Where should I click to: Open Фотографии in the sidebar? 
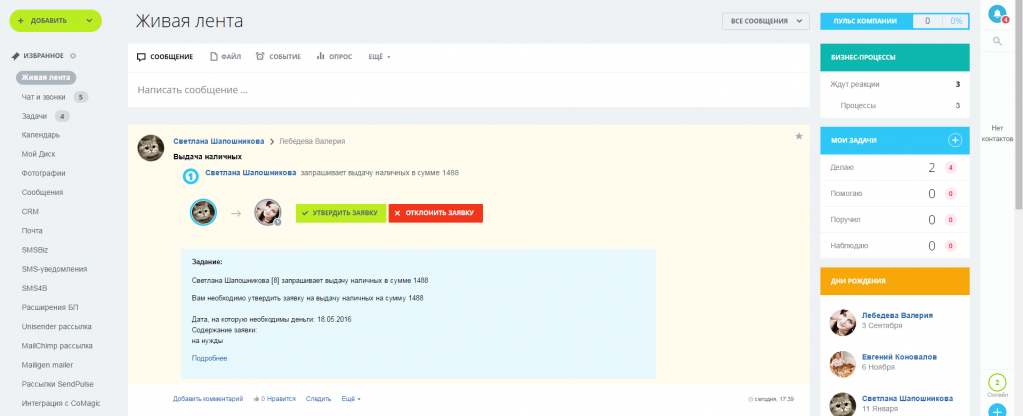(43, 173)
